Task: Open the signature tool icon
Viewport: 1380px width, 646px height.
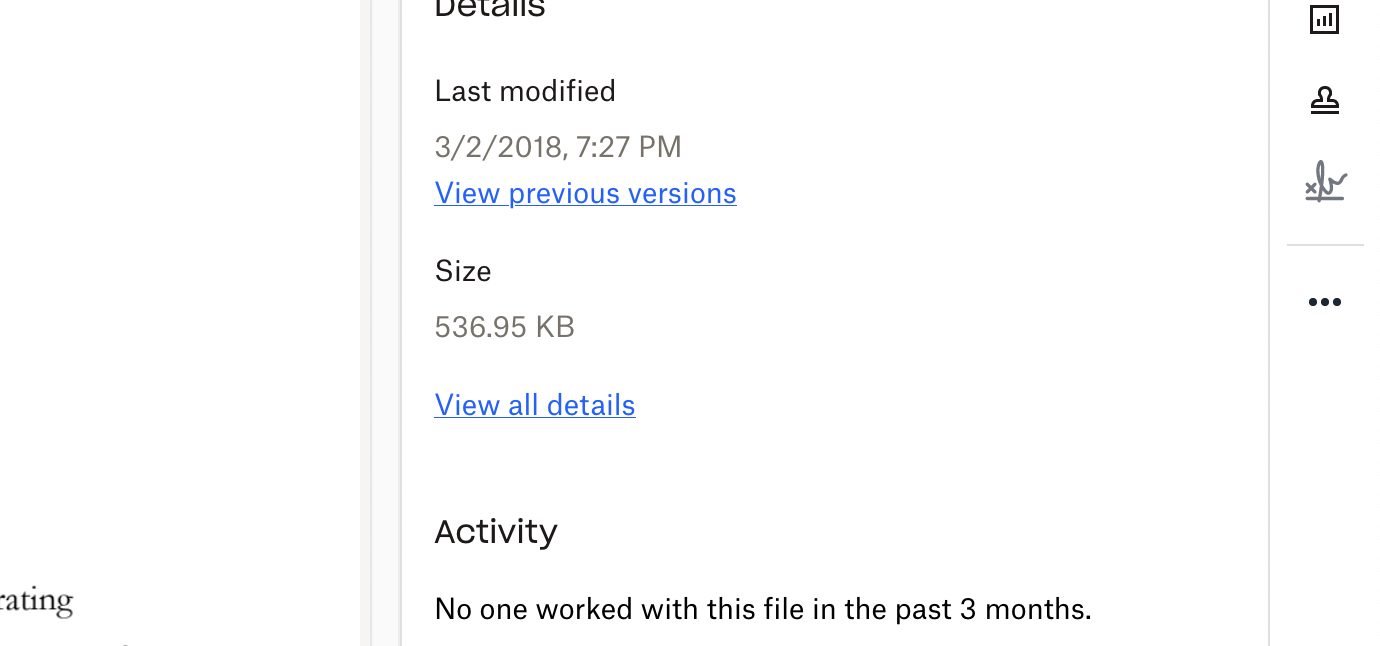Action: coord(1325,182)
